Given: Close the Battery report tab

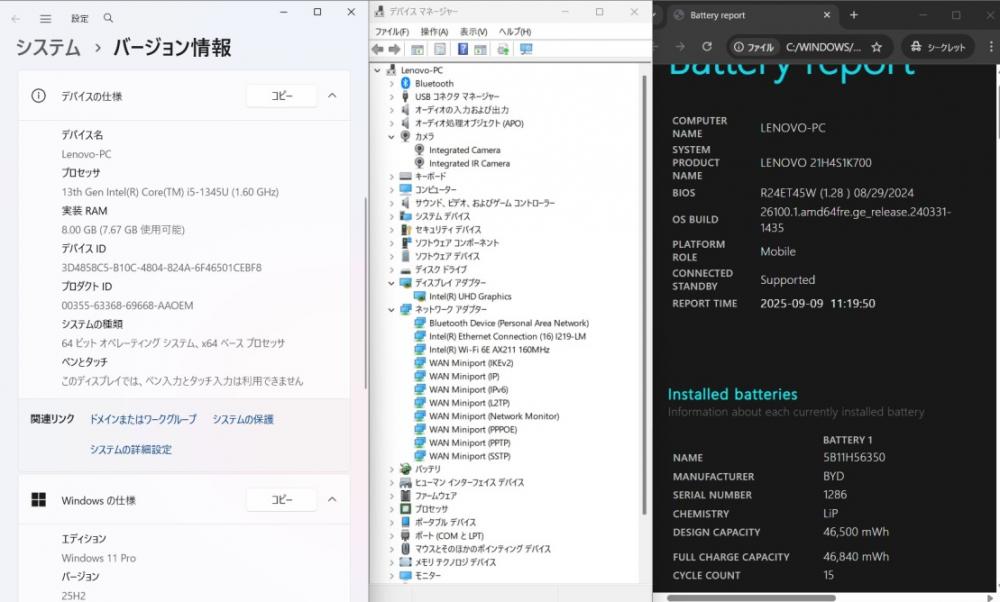Looking at the screenshot, I should click(x=827, y=15).
